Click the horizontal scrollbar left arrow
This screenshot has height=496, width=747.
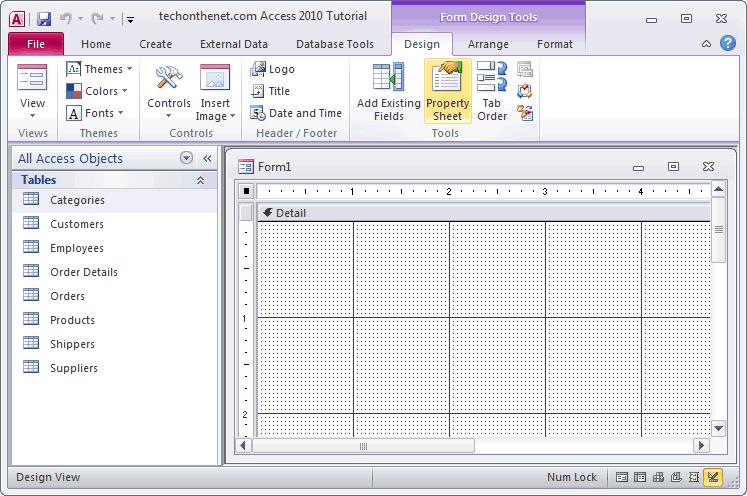point(243,446)
